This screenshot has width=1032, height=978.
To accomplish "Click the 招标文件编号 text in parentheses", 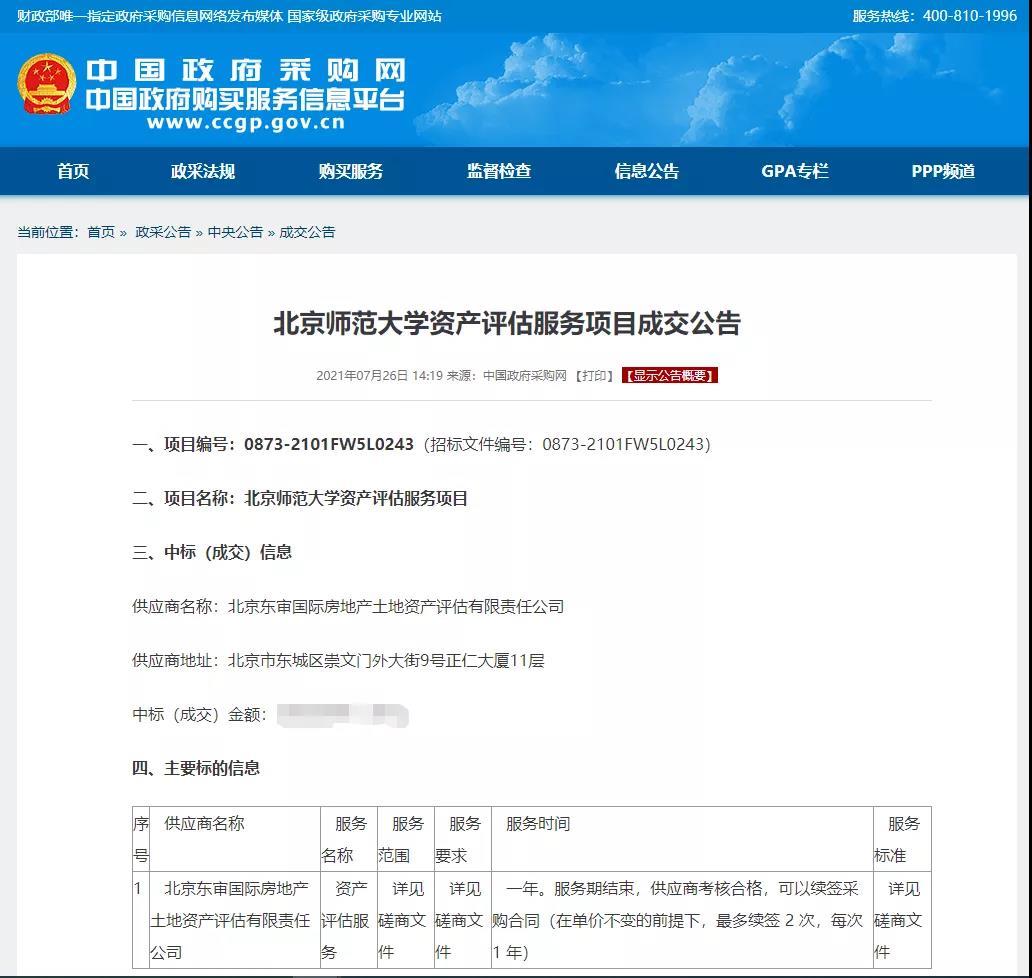I will (567, 444).
